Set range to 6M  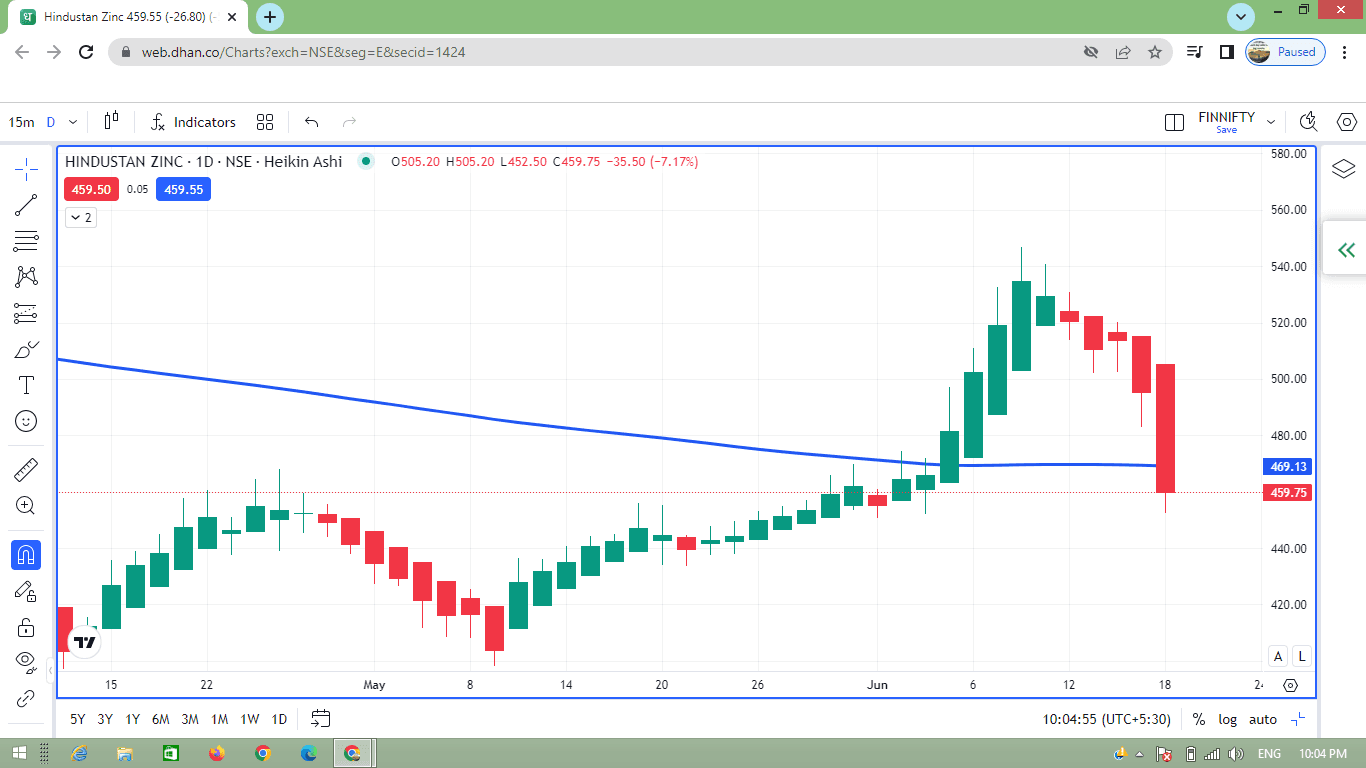tap(161, 719)
